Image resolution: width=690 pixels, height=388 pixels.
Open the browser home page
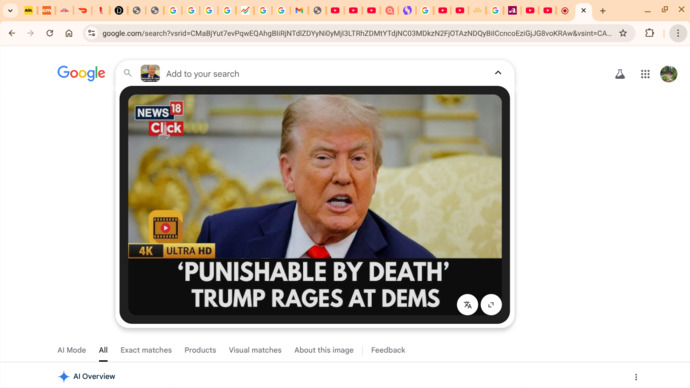click(69, 33)
